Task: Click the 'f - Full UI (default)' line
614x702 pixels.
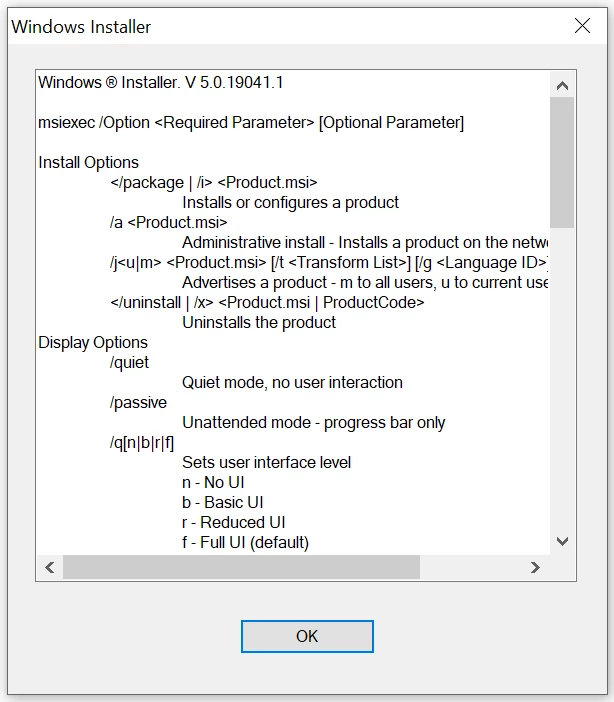Action: 245,542
